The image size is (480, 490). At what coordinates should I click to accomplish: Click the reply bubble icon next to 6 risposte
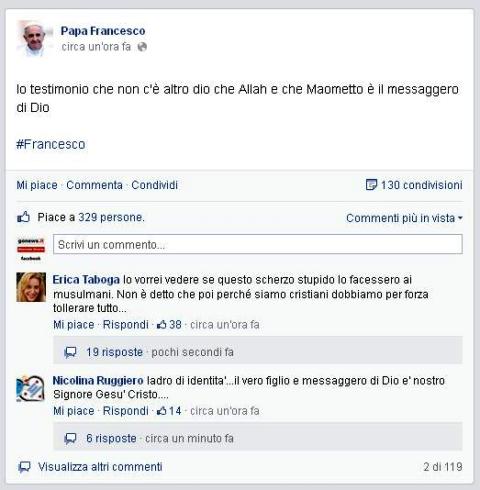point(70,439)
